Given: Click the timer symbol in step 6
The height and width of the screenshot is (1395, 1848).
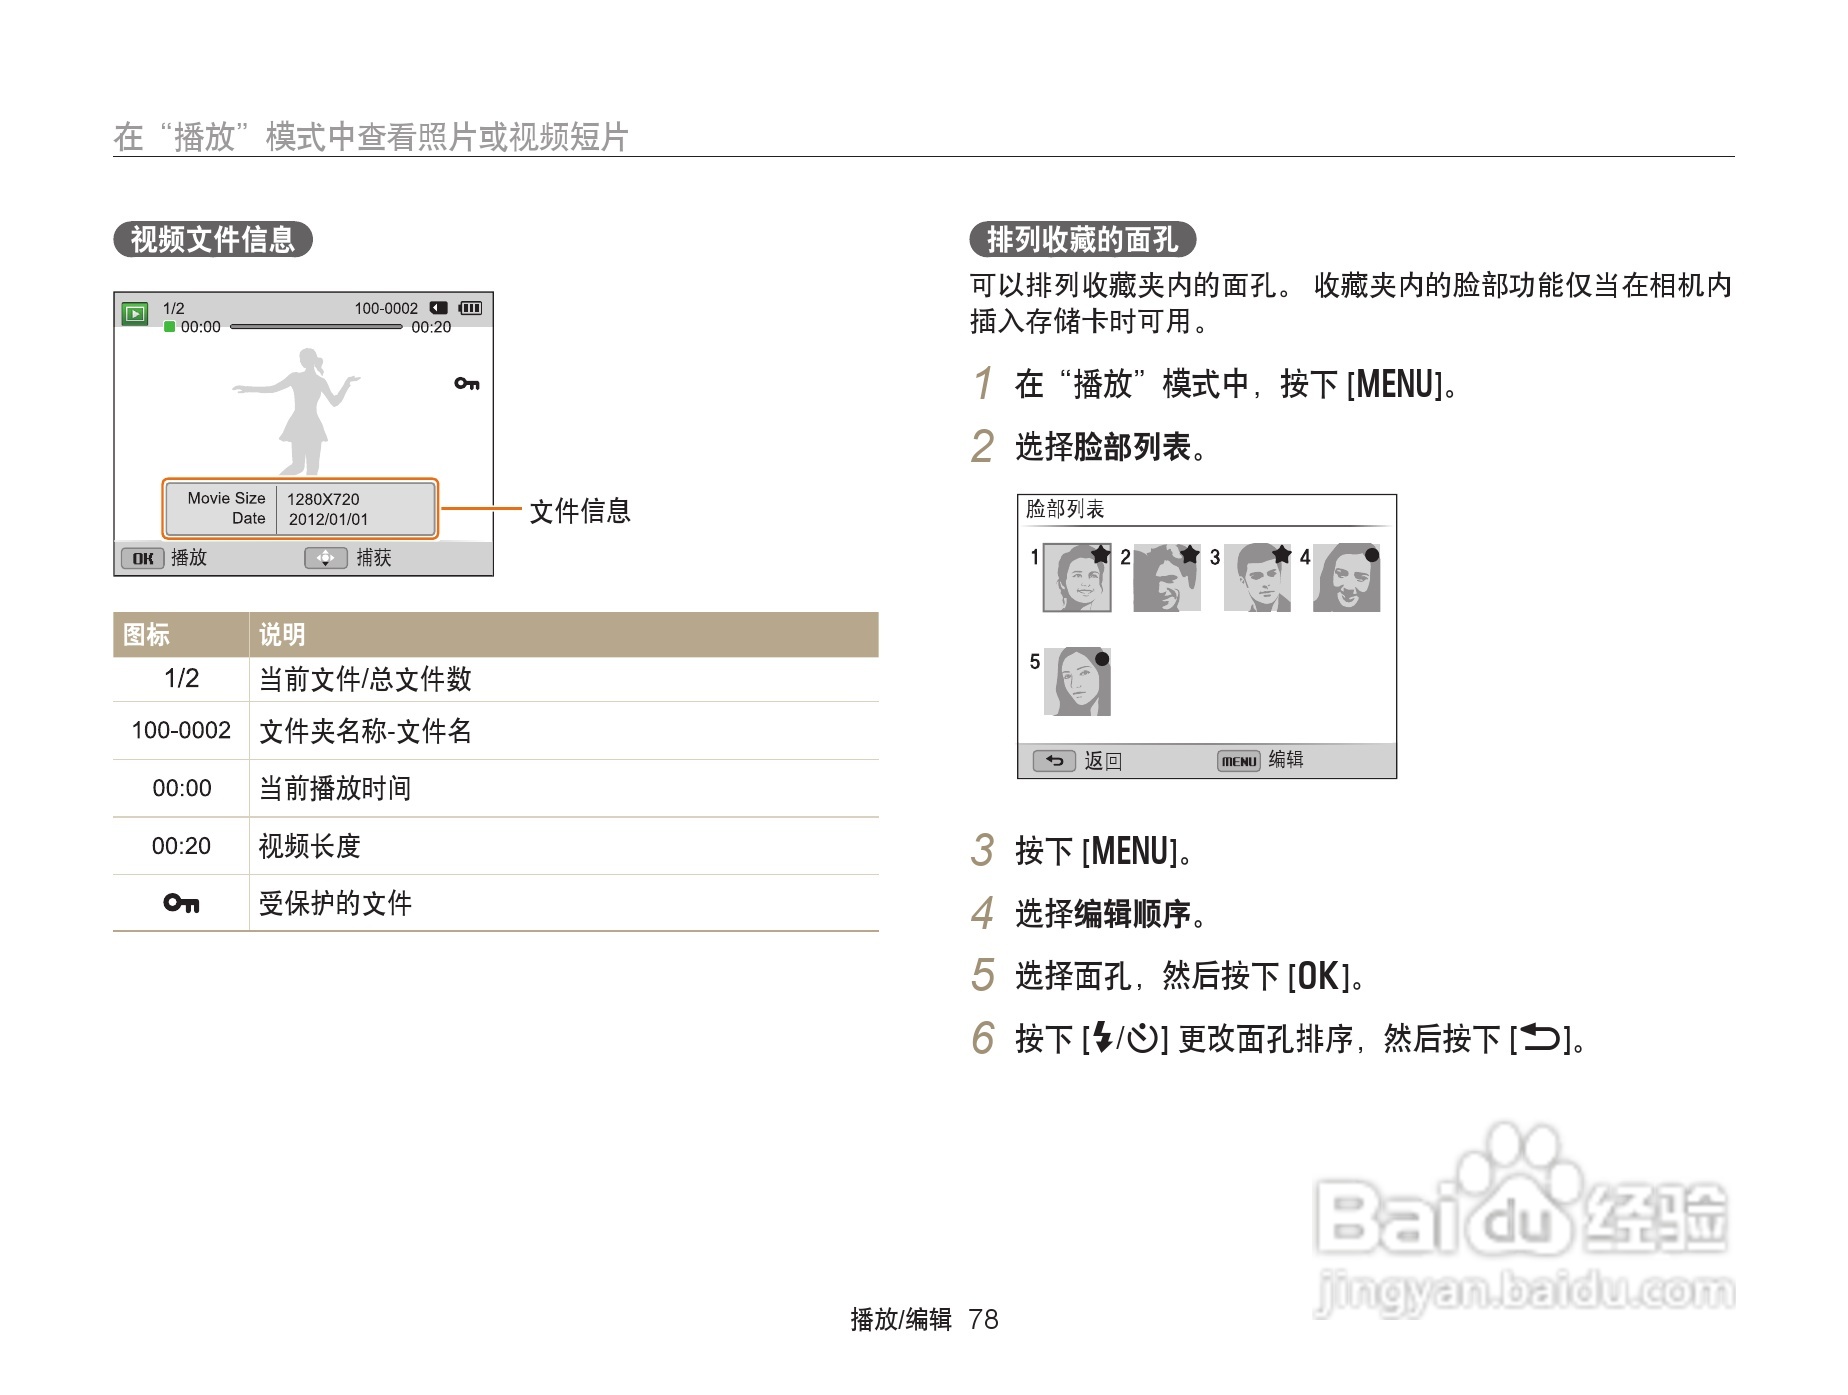Looking at the screenshot, I should coord(1142,1039).
